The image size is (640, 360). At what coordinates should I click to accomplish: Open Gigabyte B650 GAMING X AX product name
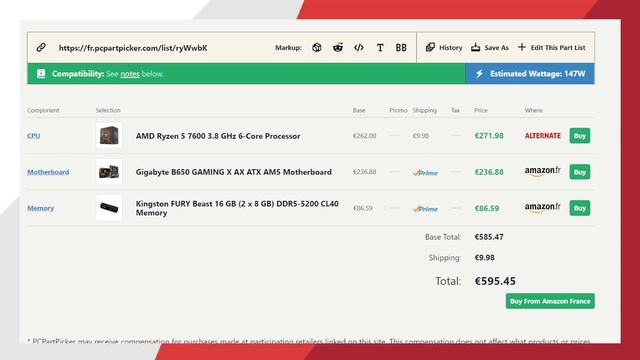(x=233, y=172)
